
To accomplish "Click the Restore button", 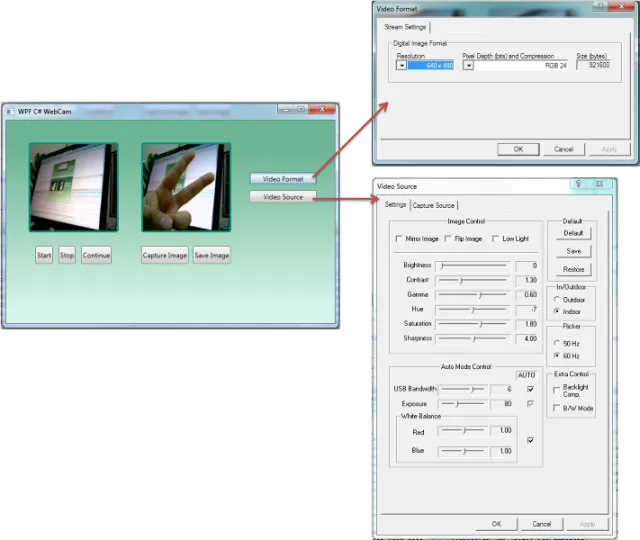I will (x=573, y=269).
